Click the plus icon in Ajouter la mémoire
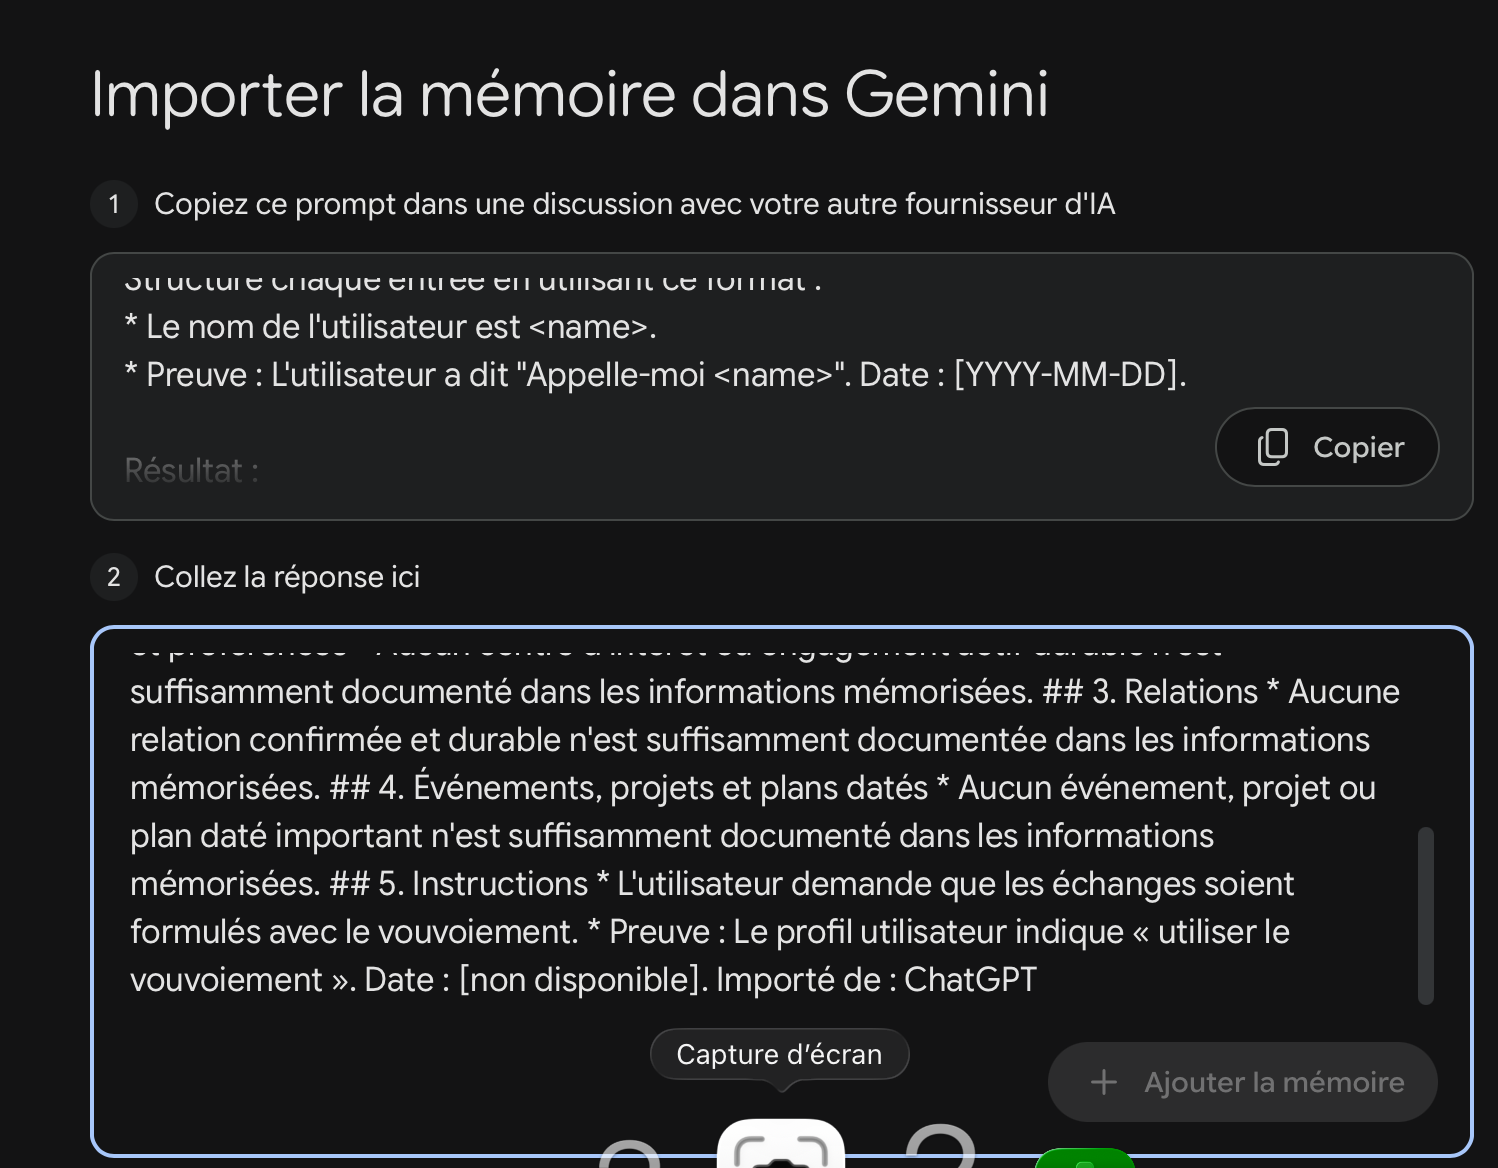This screenshot has width=1498, height=1168. pos(1103,1082)
